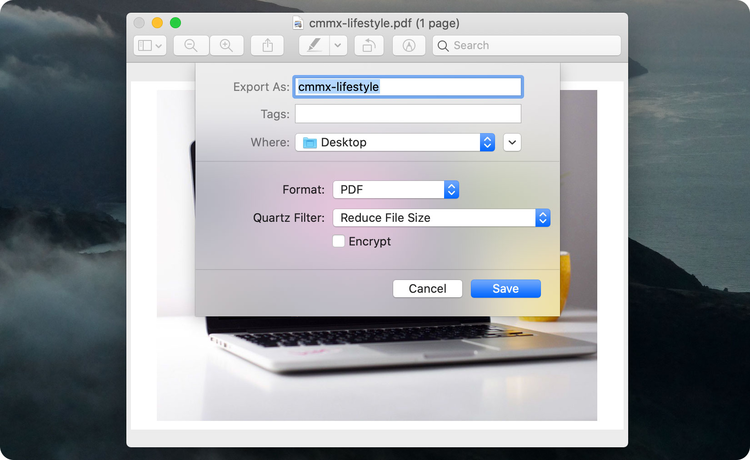Screen dimensions: 750x460
Task: Open the Format PDF dropdown
Action: tap(396, 190)
